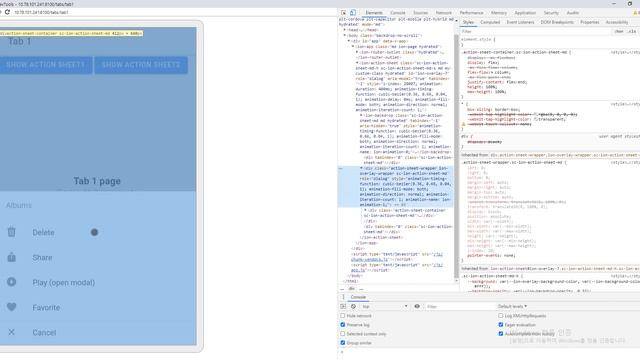Toggle the :hov element state button
The height and width of the screenshot is (360, 640).
(x=619, y=31)
